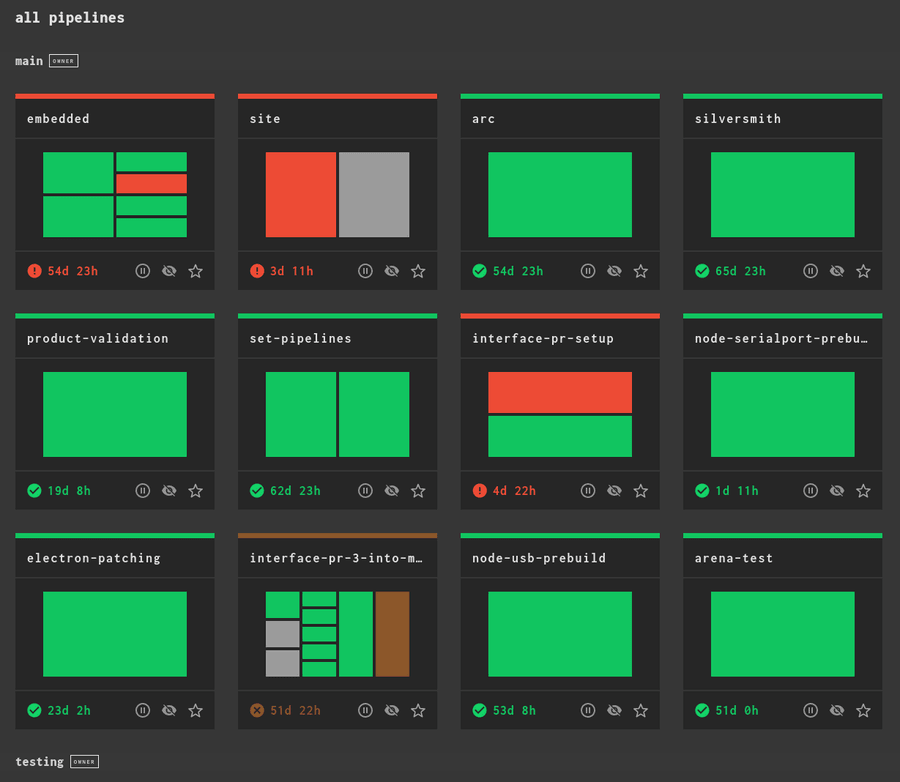The width and height of the screenshot is (900, 782).
Task: Click the failure alert icon on site
Action: pos(255,270)
